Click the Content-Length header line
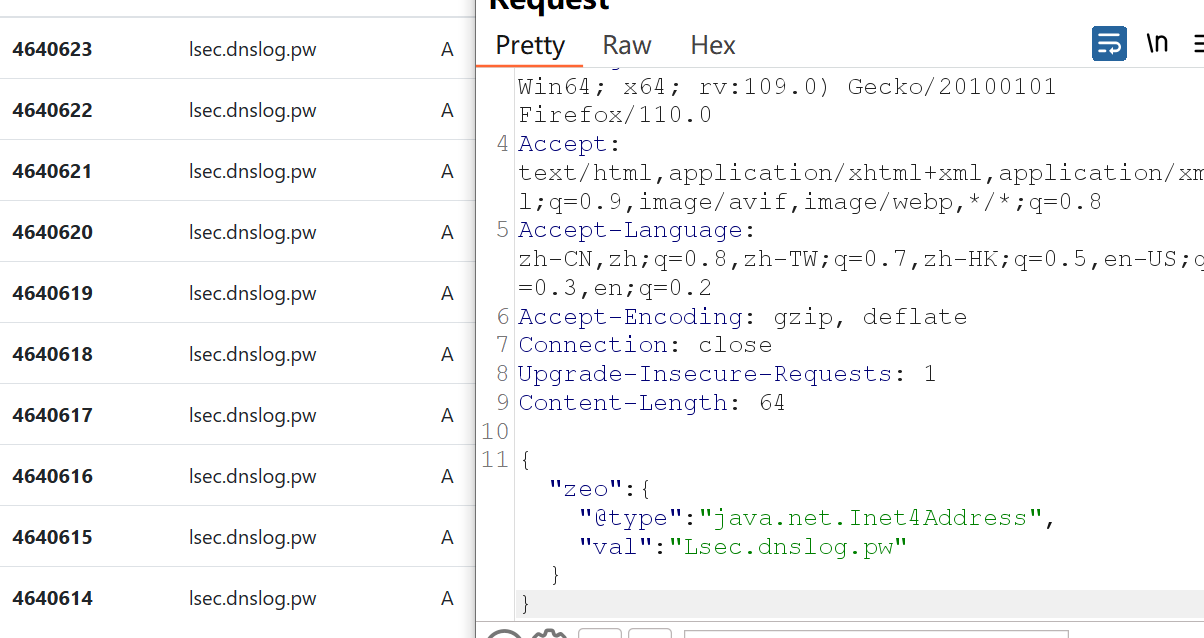The height and width of the screenshot is (638, 1204). tap(651, 403)
